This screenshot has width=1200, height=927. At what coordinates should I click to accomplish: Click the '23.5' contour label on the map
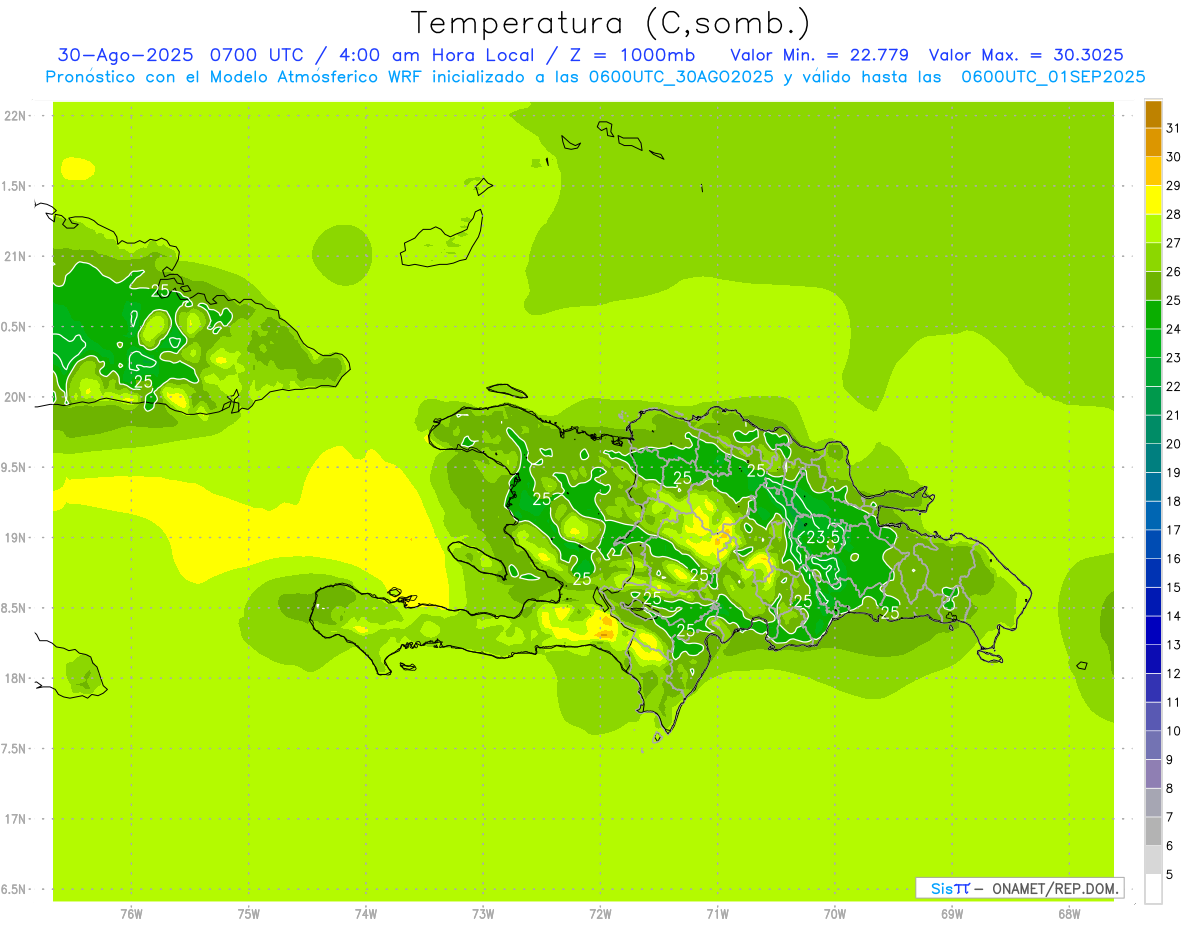click(823, 537)
